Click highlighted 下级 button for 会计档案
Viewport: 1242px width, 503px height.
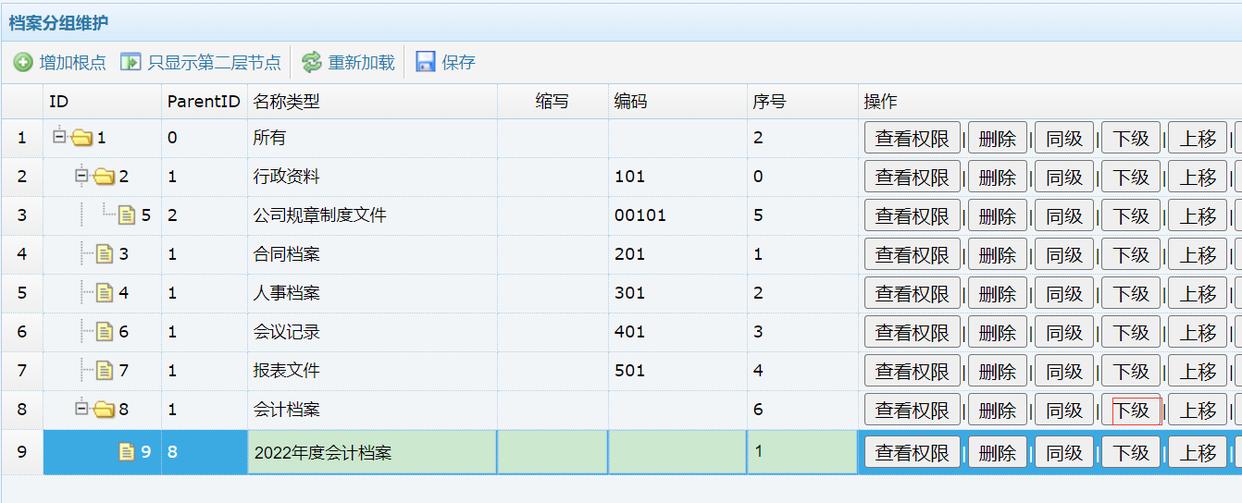pyautogui.click(x=1131, y=410)
